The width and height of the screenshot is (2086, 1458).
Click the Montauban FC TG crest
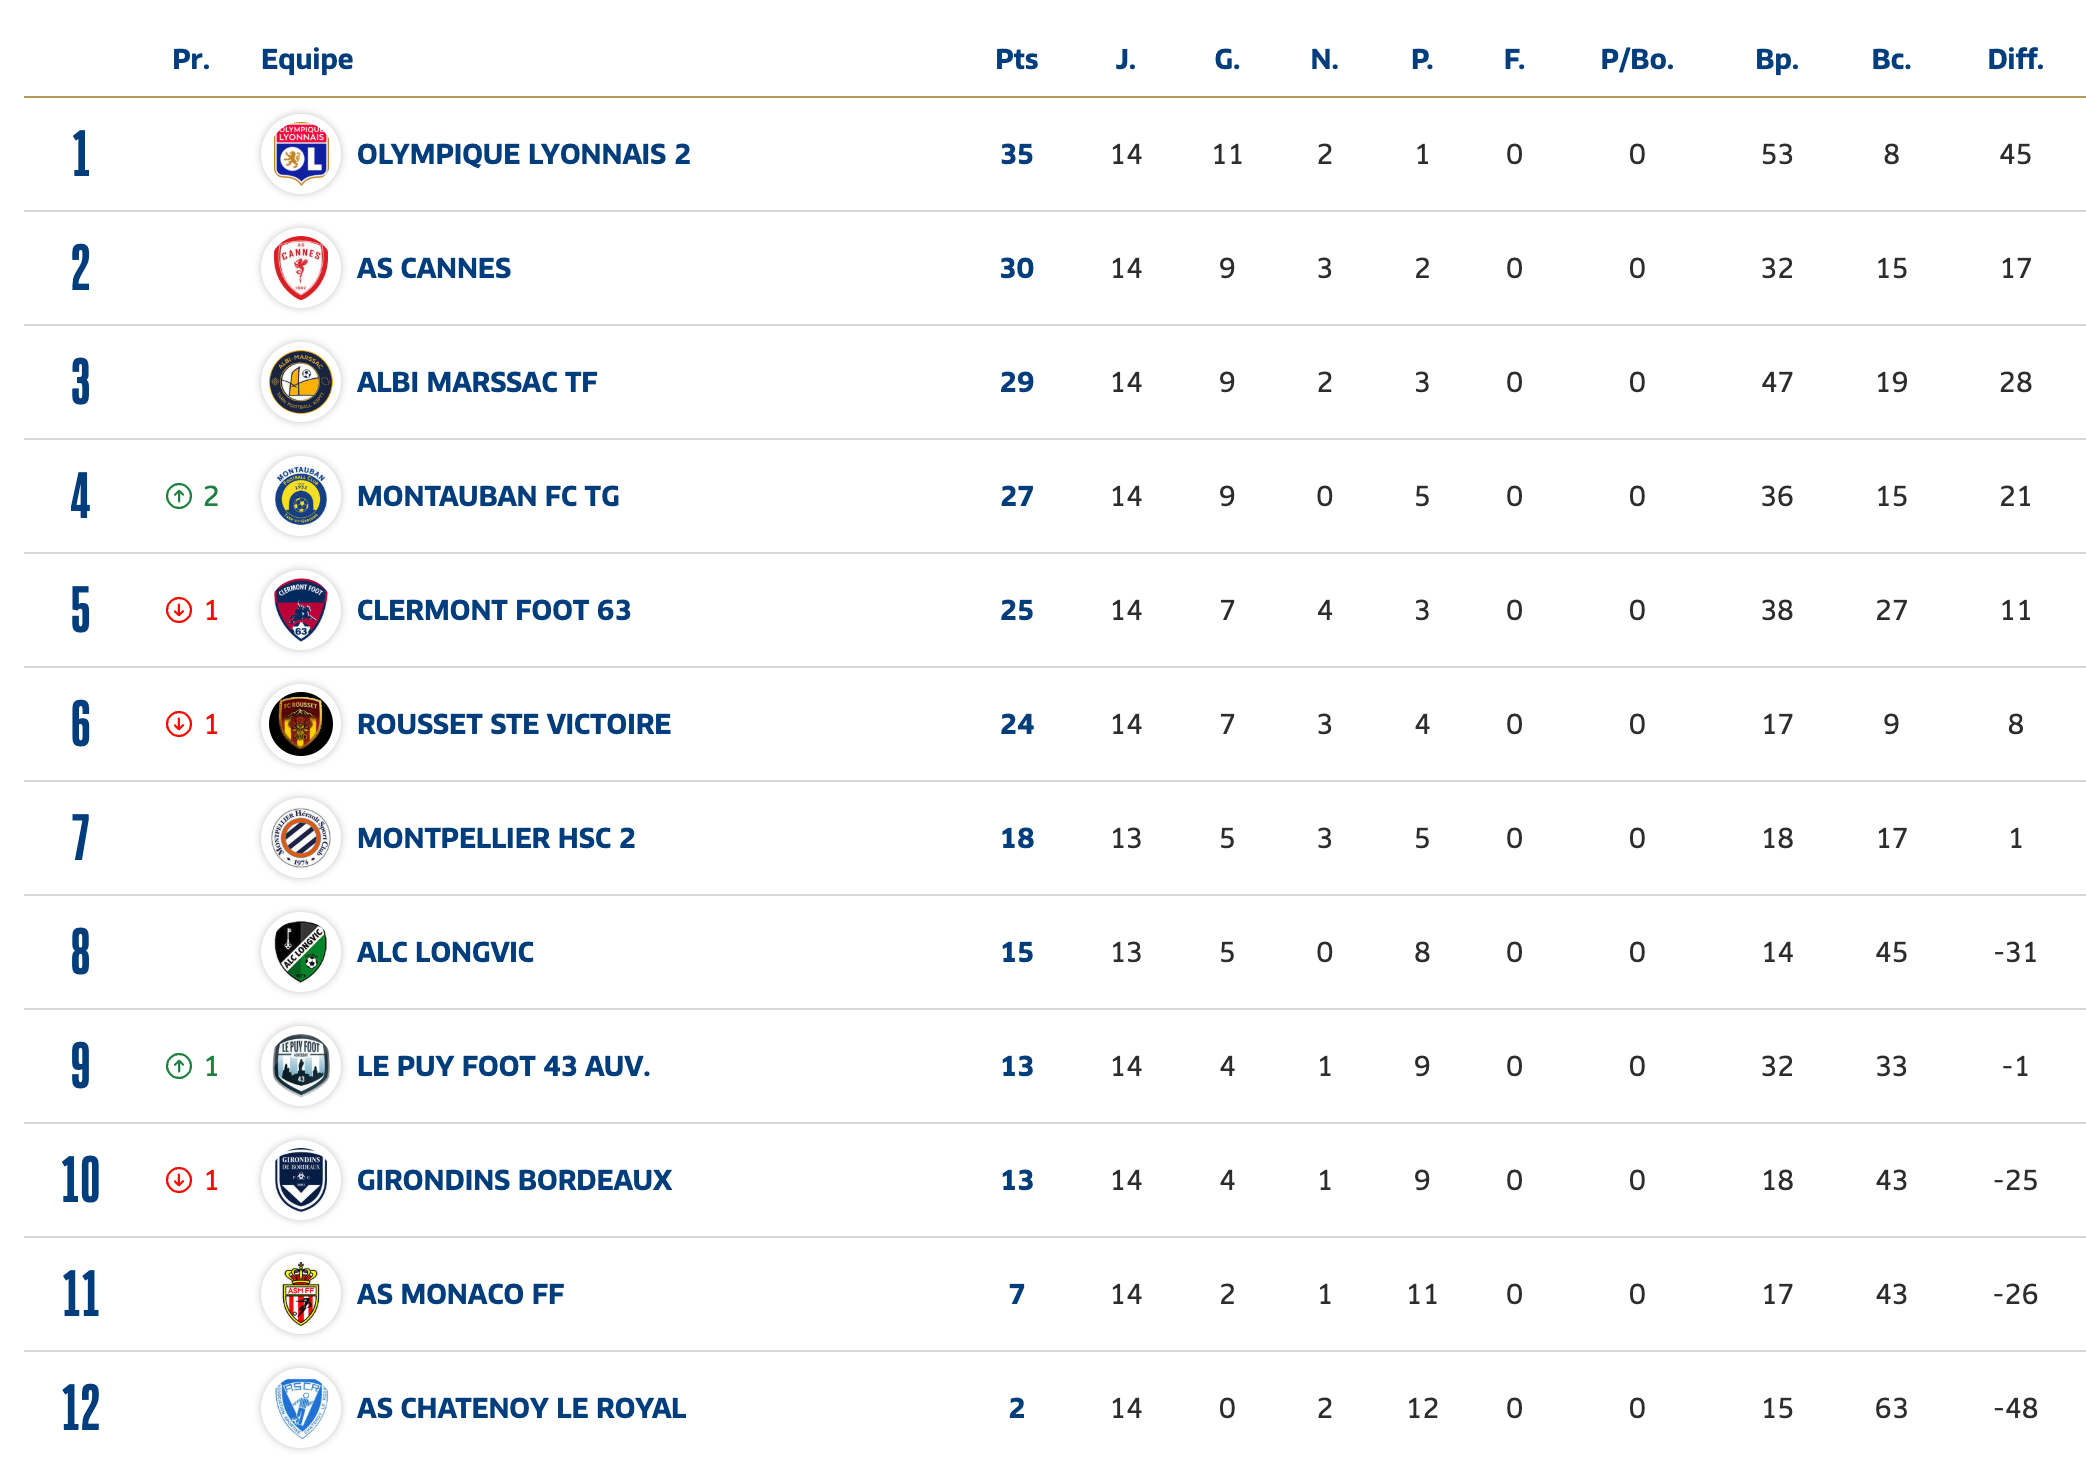301,496
